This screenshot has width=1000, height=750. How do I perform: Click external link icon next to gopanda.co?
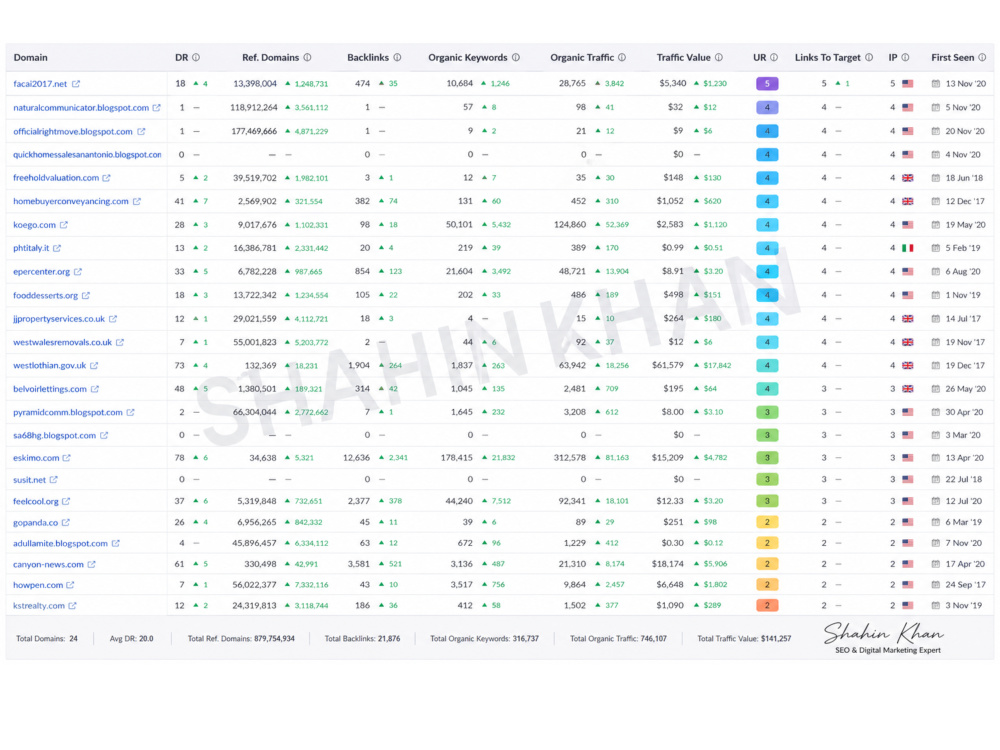tap(66, 522)
